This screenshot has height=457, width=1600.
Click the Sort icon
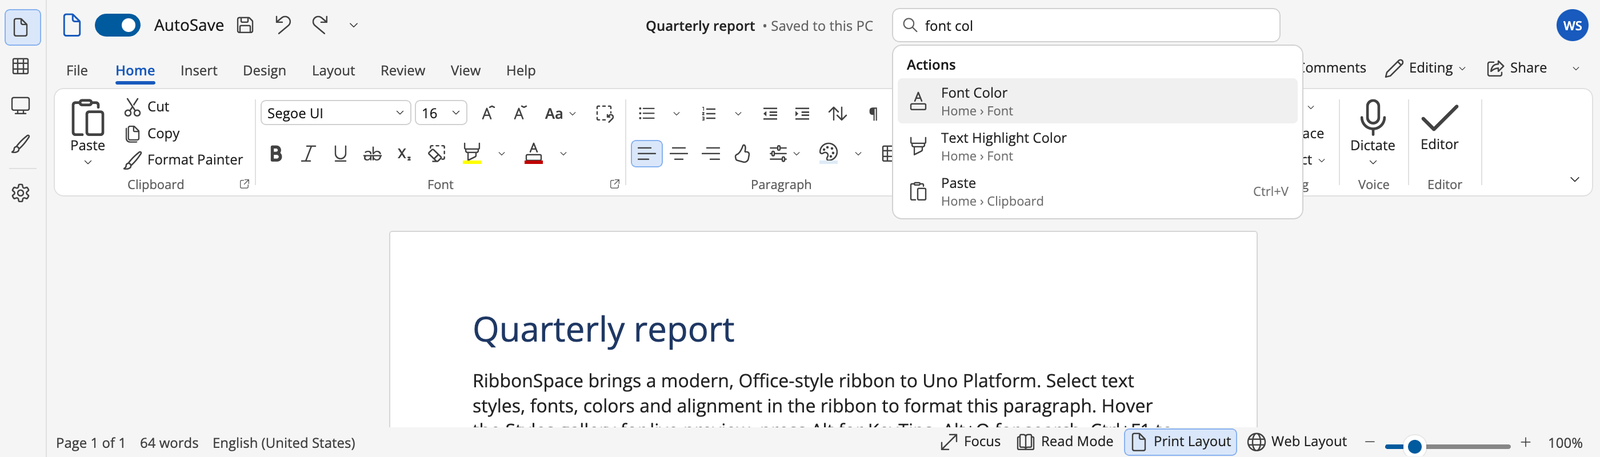coord(838,113)
